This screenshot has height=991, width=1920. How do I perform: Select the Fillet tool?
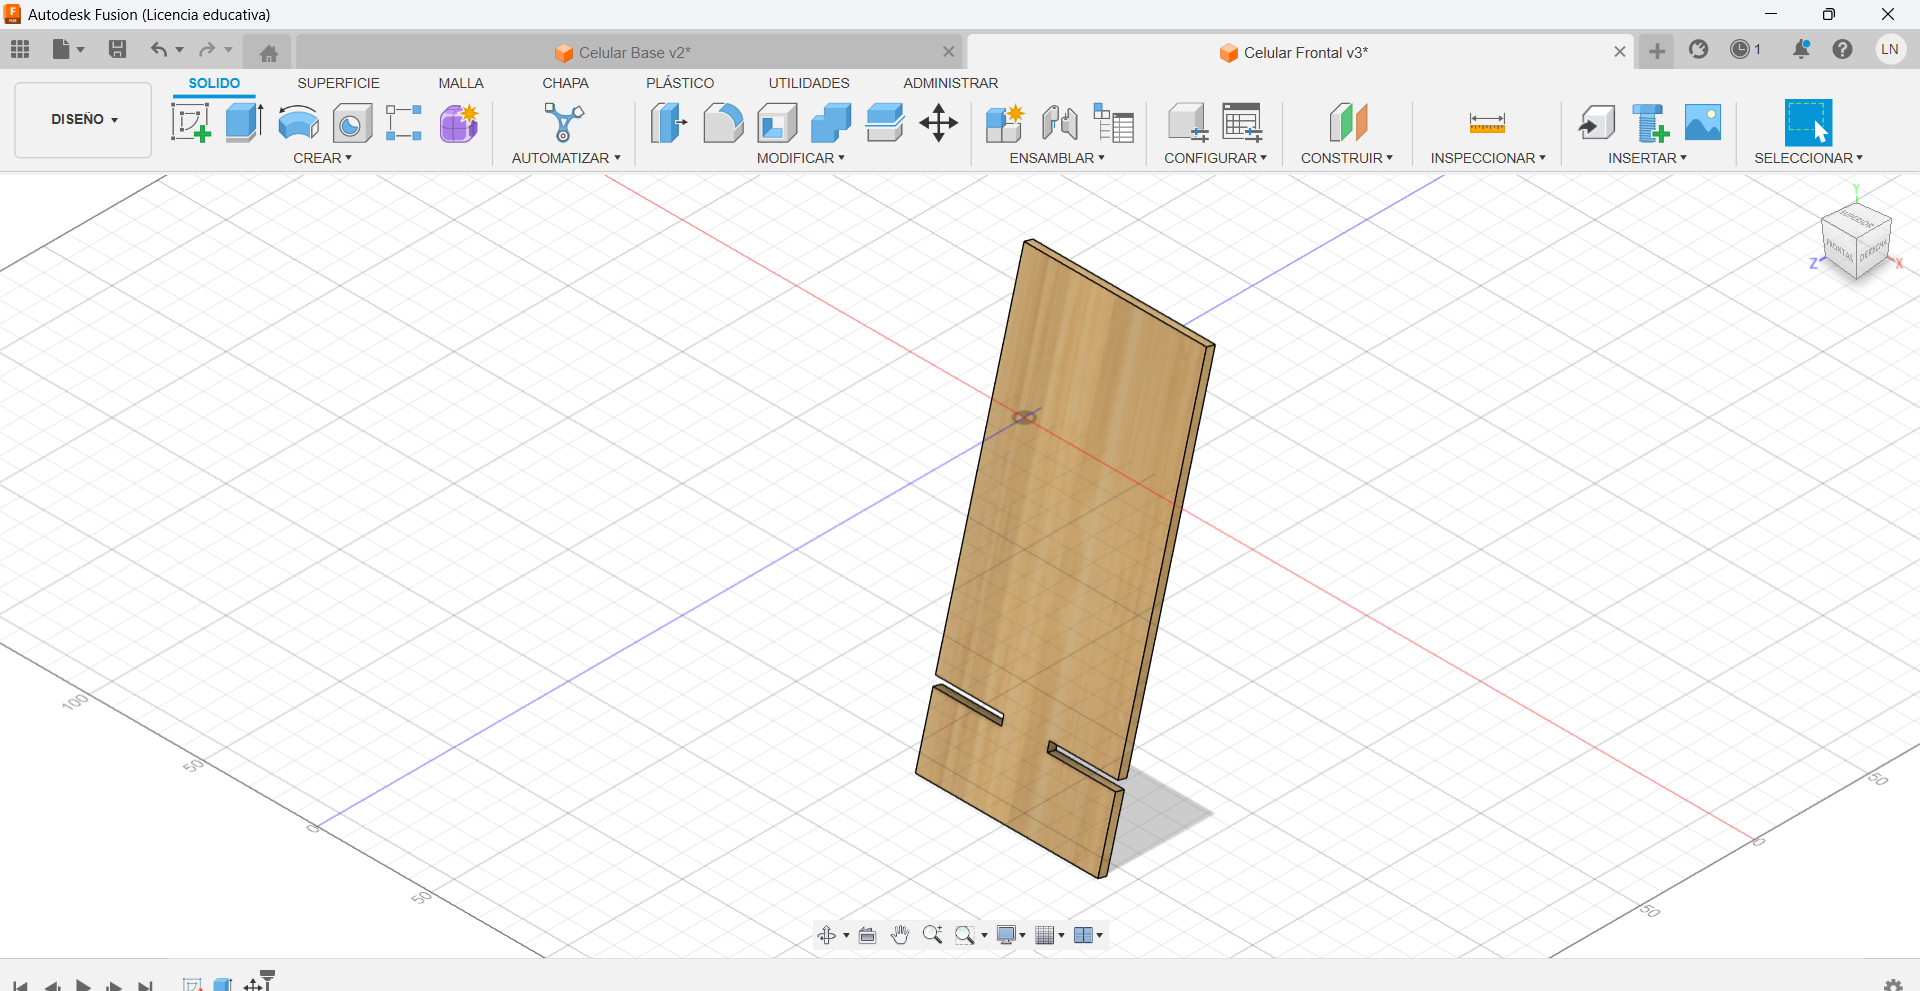723,123
